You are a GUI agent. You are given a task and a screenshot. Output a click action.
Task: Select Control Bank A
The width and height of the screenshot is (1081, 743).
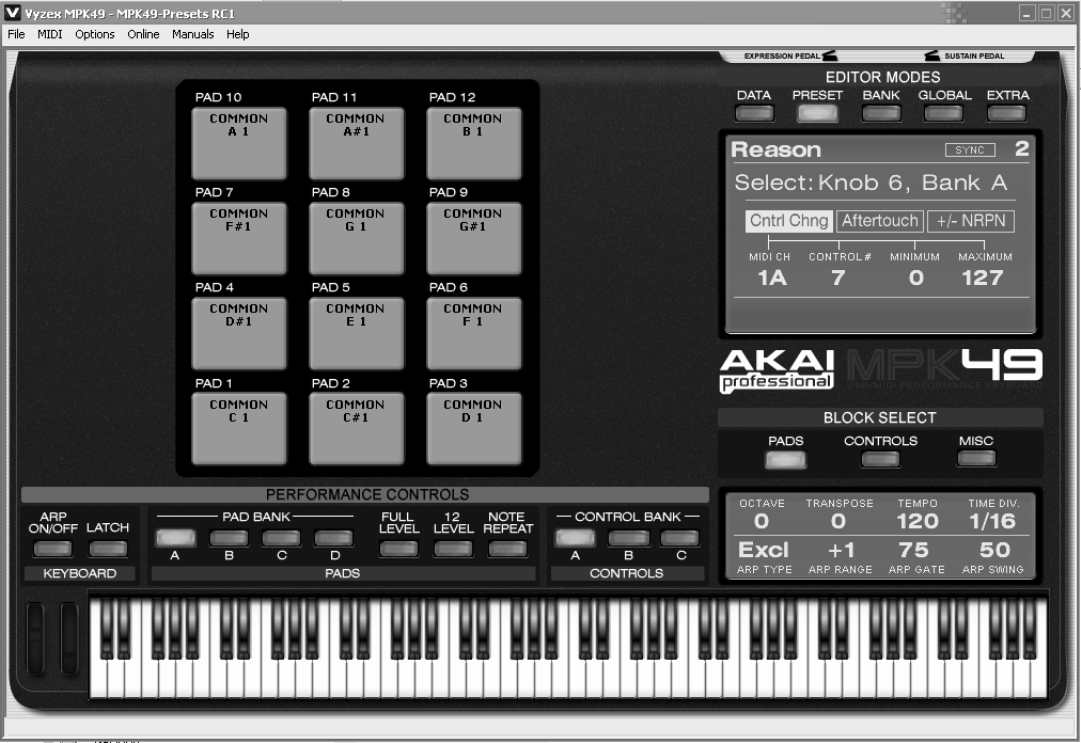click(x=575, y=538)
